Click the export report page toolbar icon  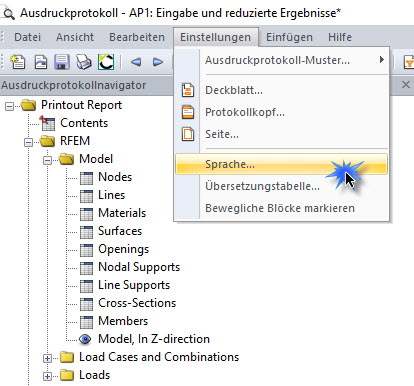tap(41, 62)
